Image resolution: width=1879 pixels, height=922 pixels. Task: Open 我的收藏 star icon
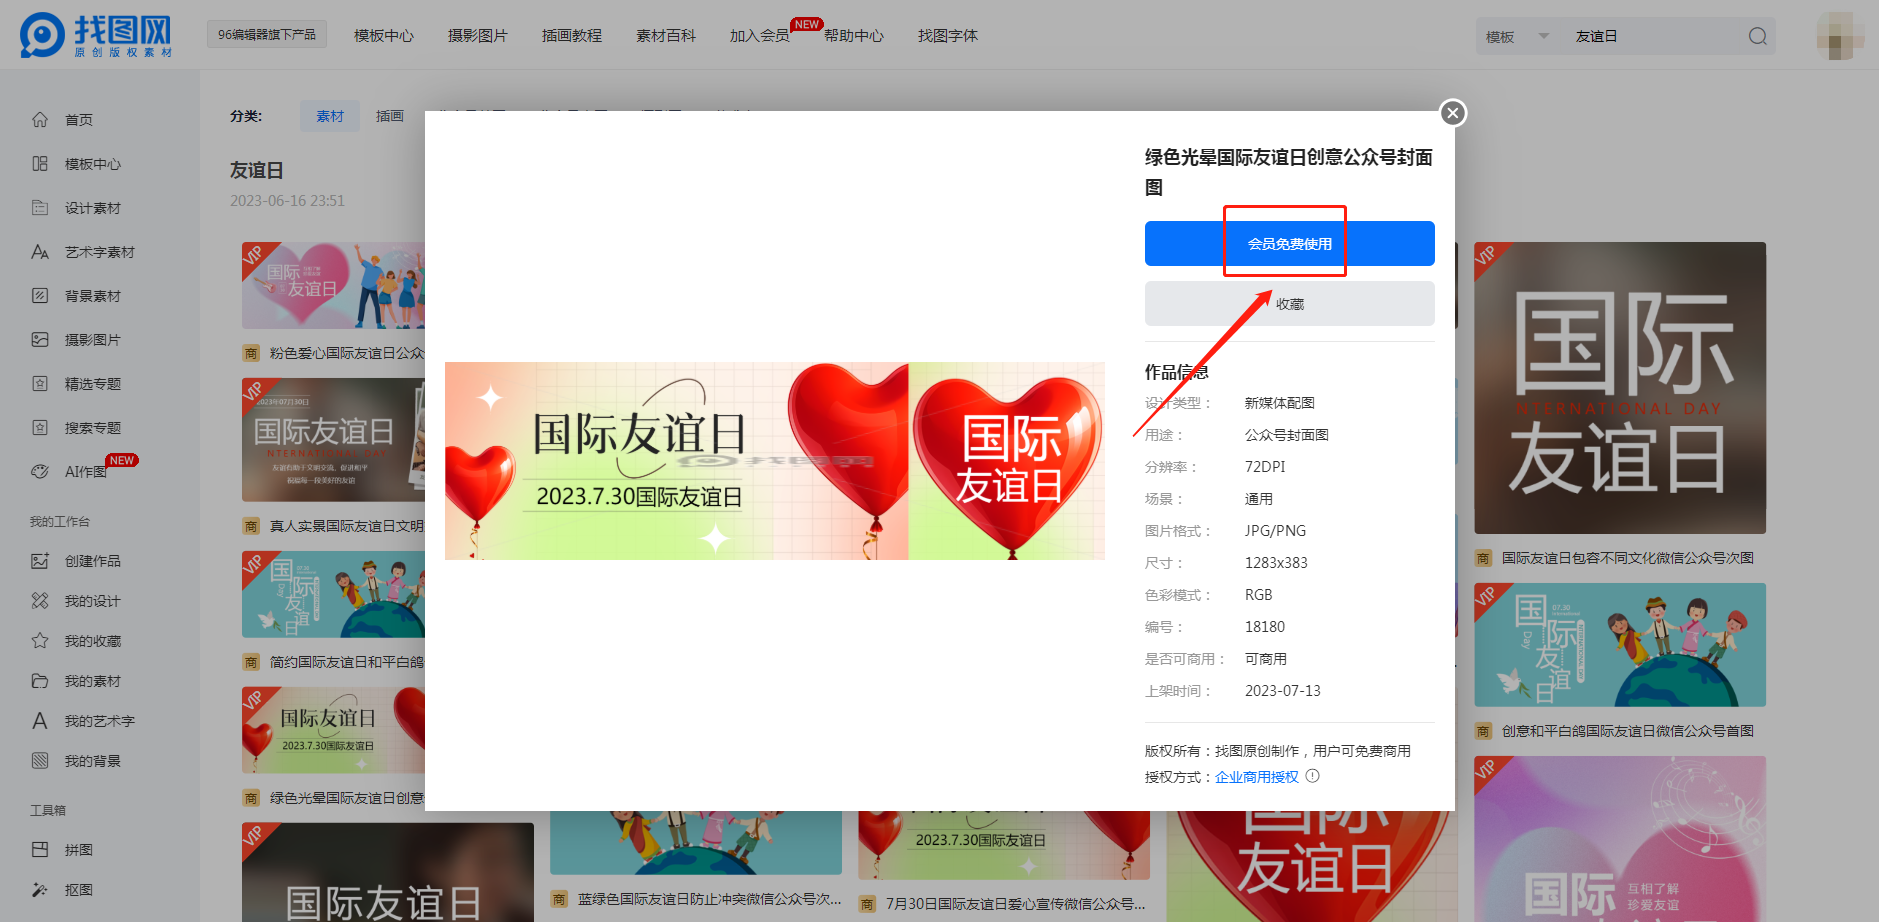[x=40, y=641]
